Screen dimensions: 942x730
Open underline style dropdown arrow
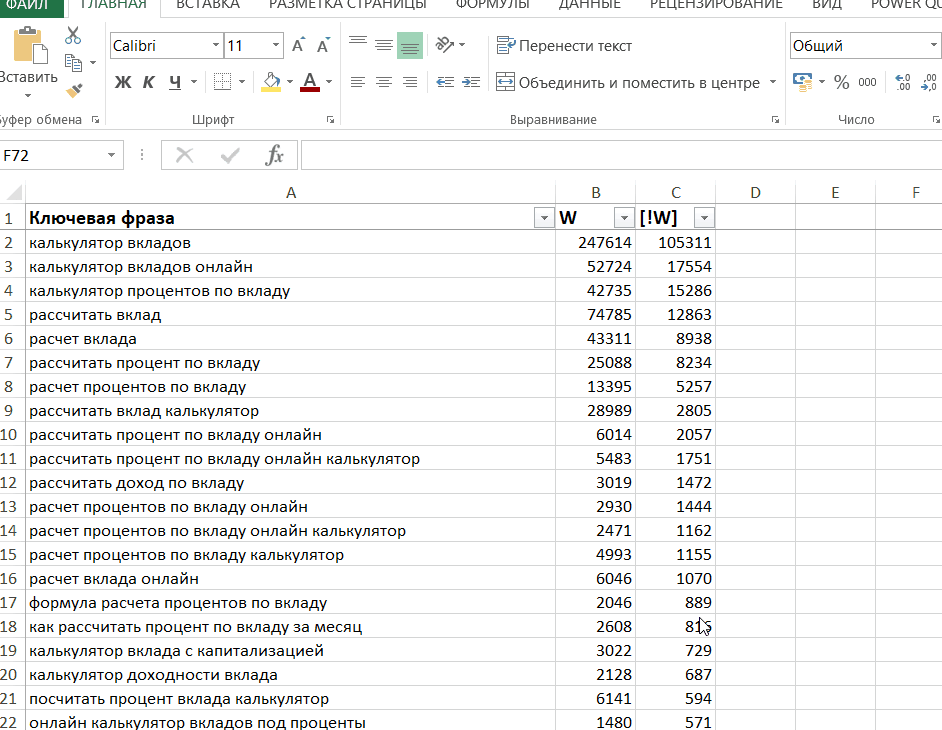click(193, 82)
